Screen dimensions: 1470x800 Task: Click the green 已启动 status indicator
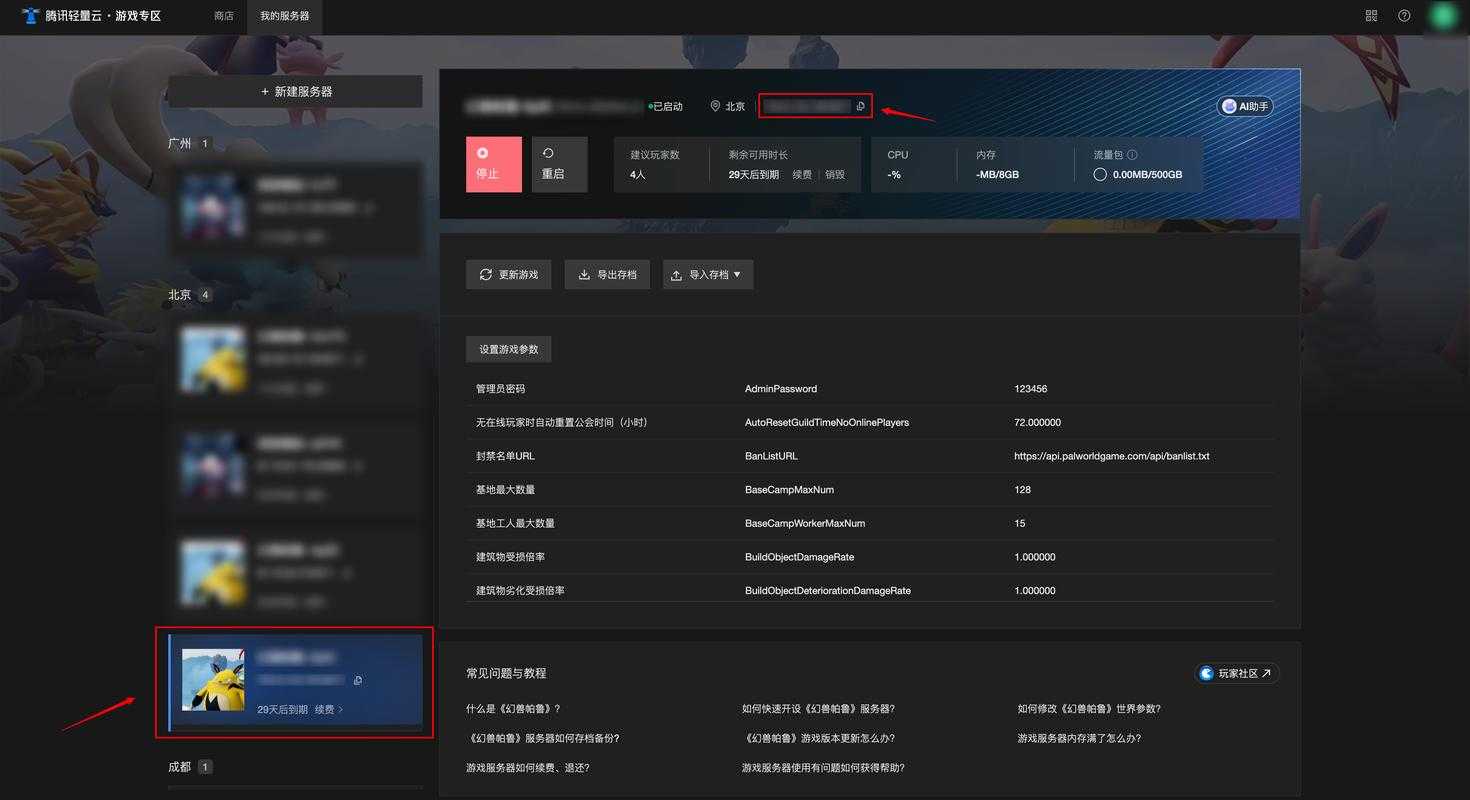(666, 106)
